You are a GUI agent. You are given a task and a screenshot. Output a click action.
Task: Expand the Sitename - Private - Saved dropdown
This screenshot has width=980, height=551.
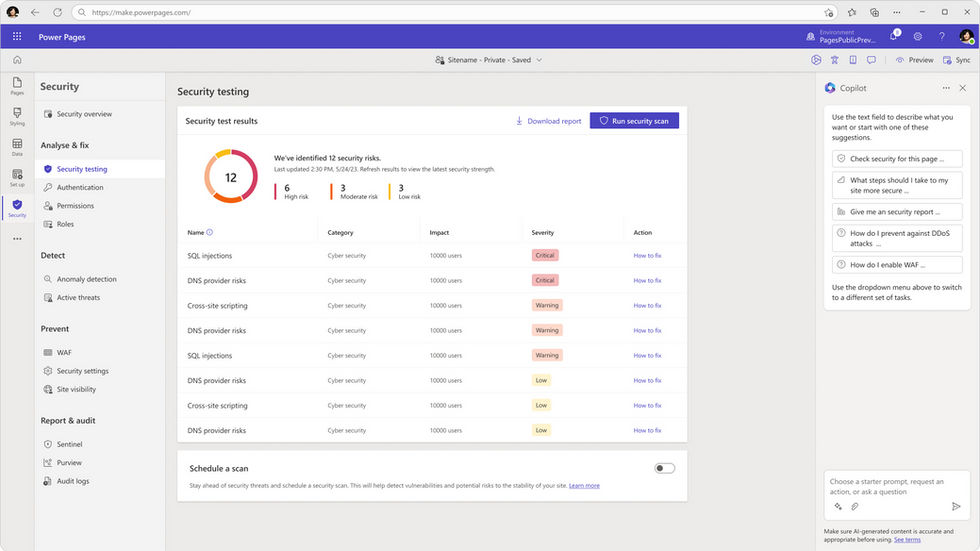(488, 60)
